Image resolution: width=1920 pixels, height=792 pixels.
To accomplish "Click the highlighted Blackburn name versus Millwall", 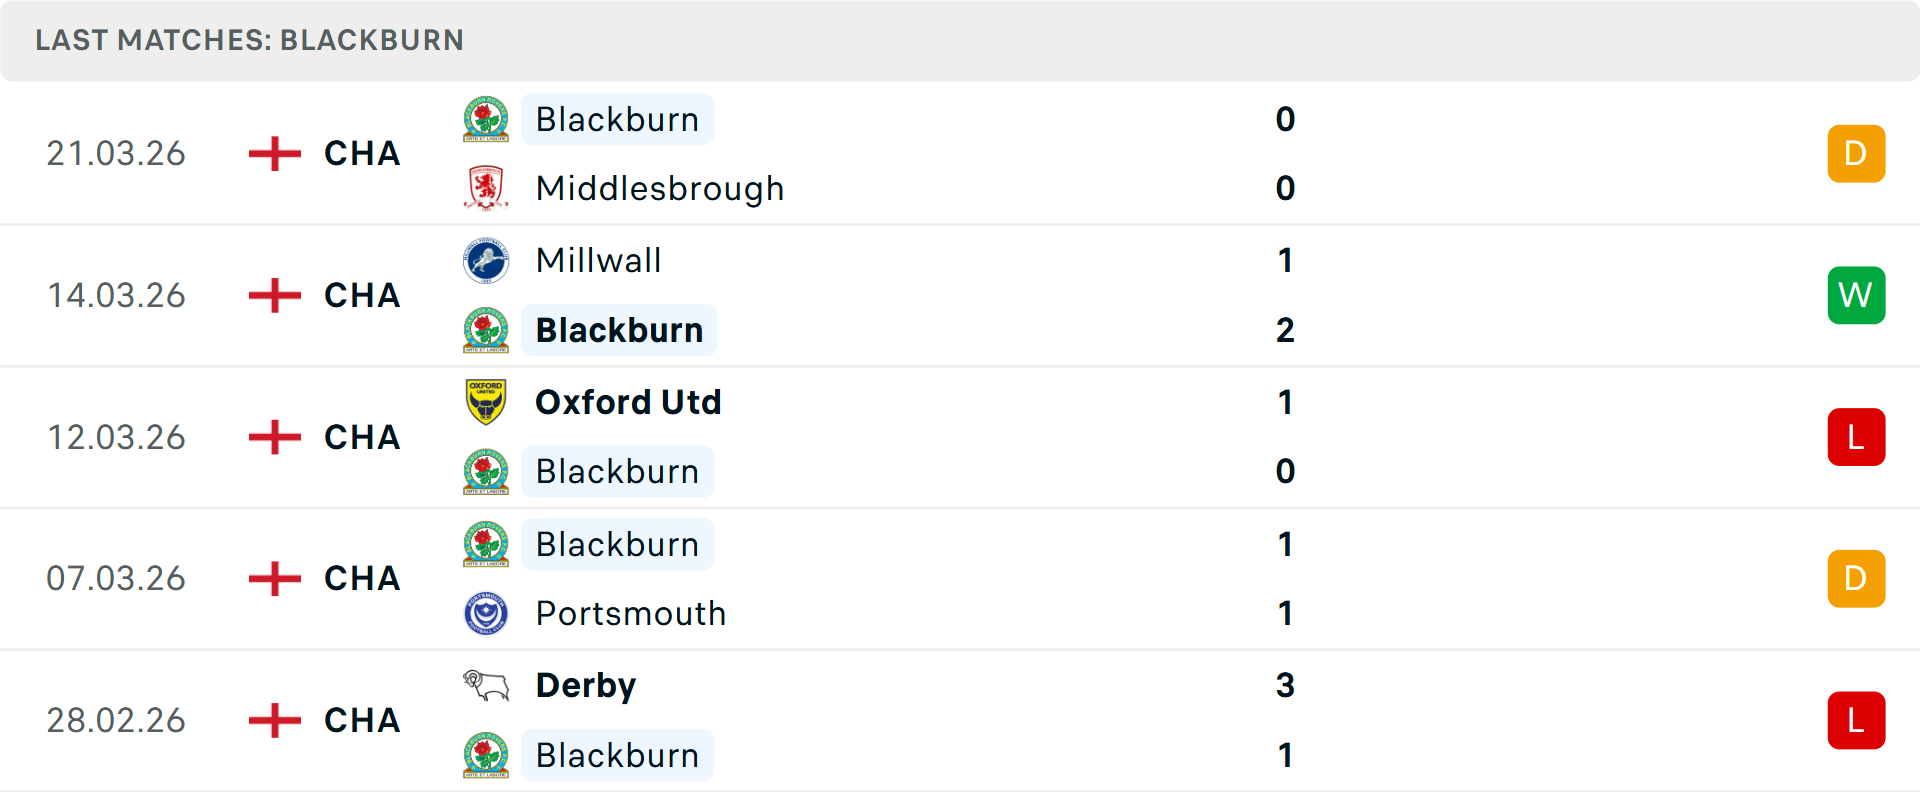I will coord(619,330).
